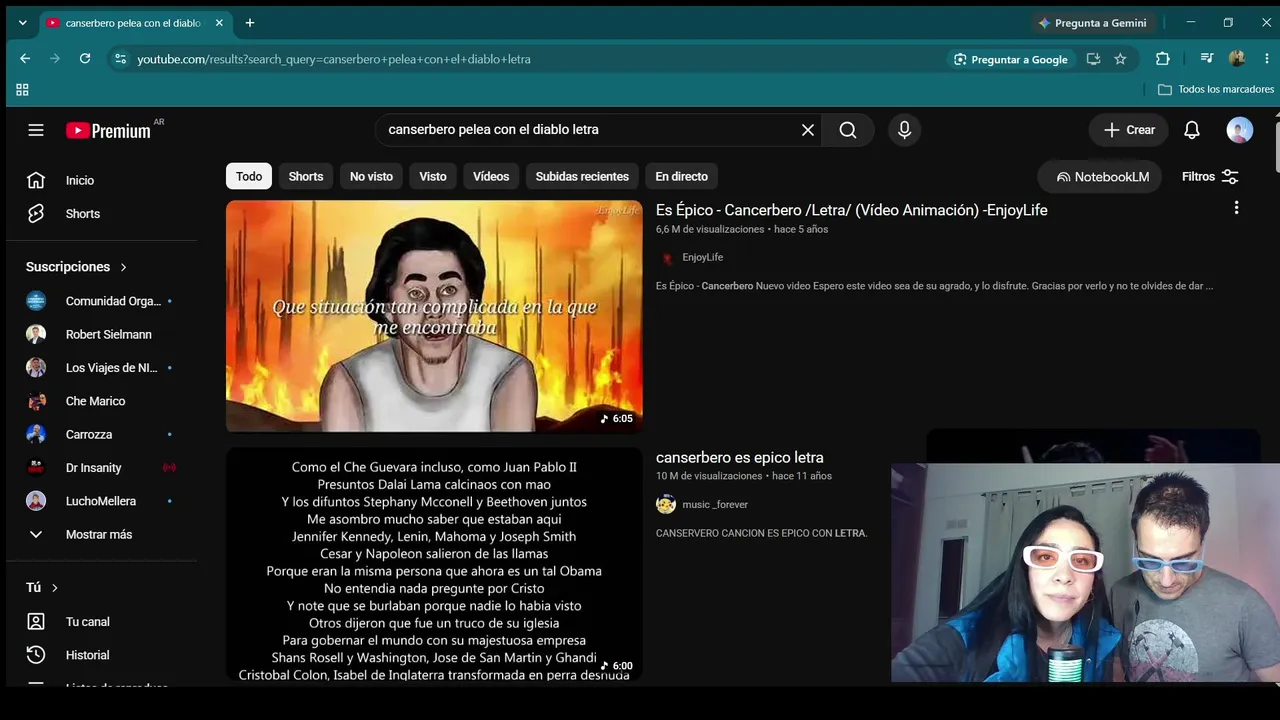Image resolution: width=1280 pixels, height=720 pixels.
Task: Open Todos los marcadores folder
Action: [x=1216, y=90]
